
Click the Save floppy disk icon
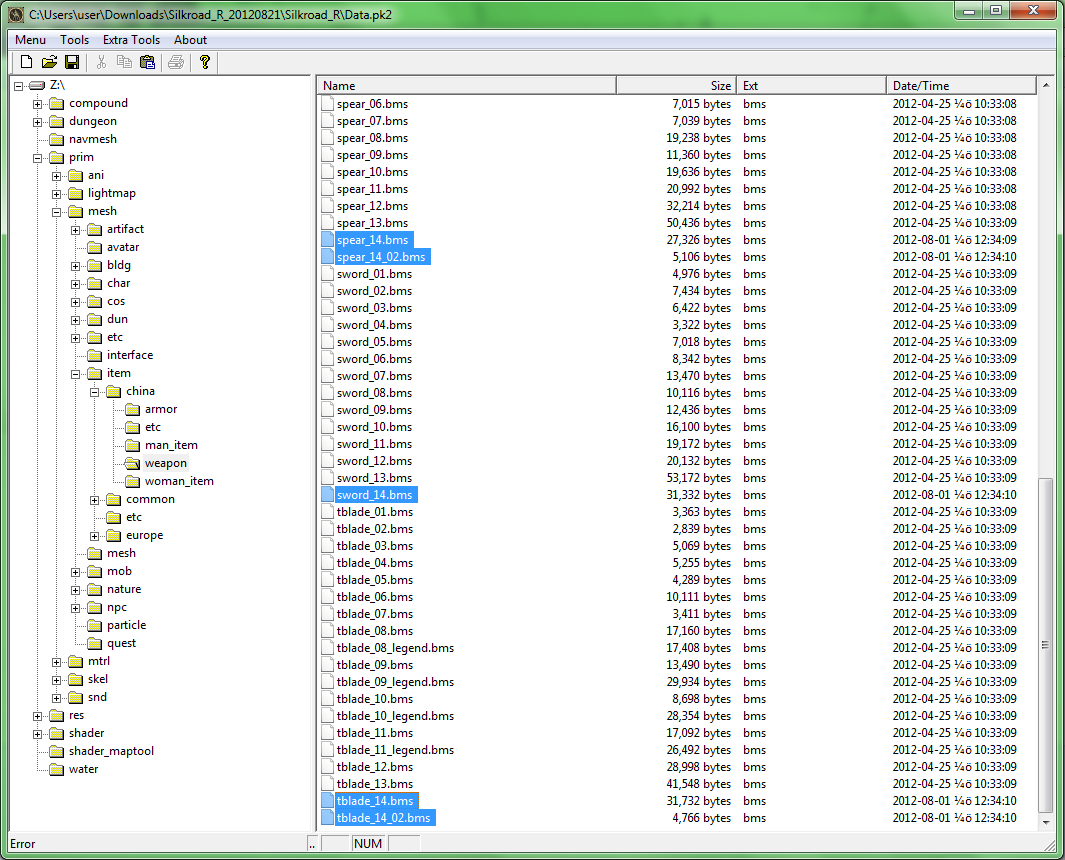(72, 62)
